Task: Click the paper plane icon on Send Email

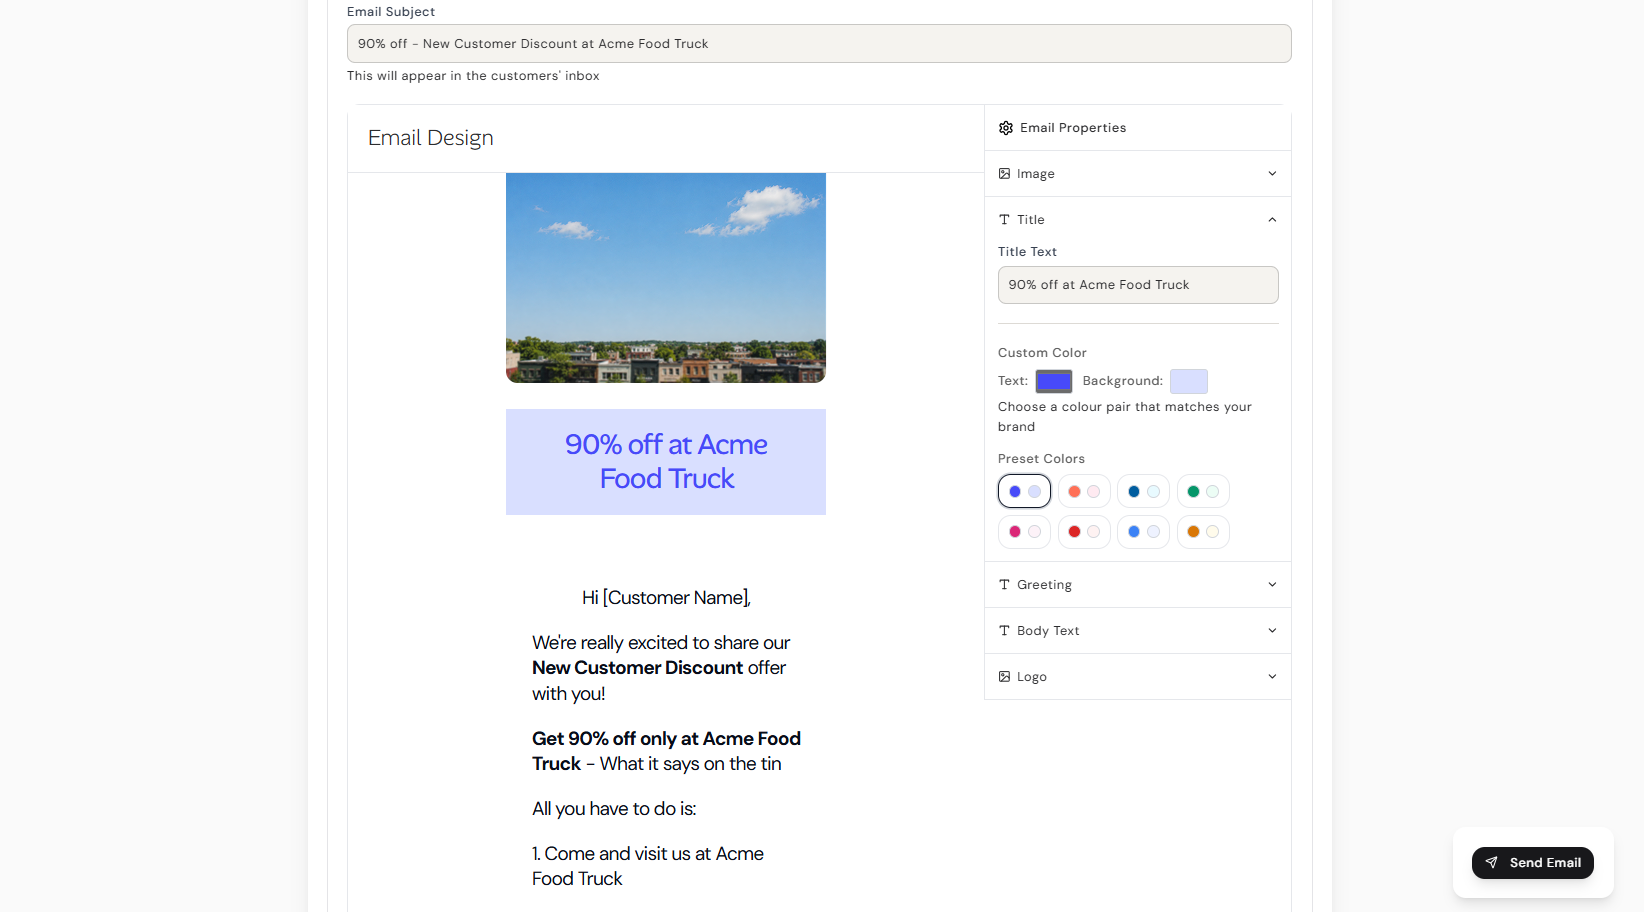Action: point(1491,863)
